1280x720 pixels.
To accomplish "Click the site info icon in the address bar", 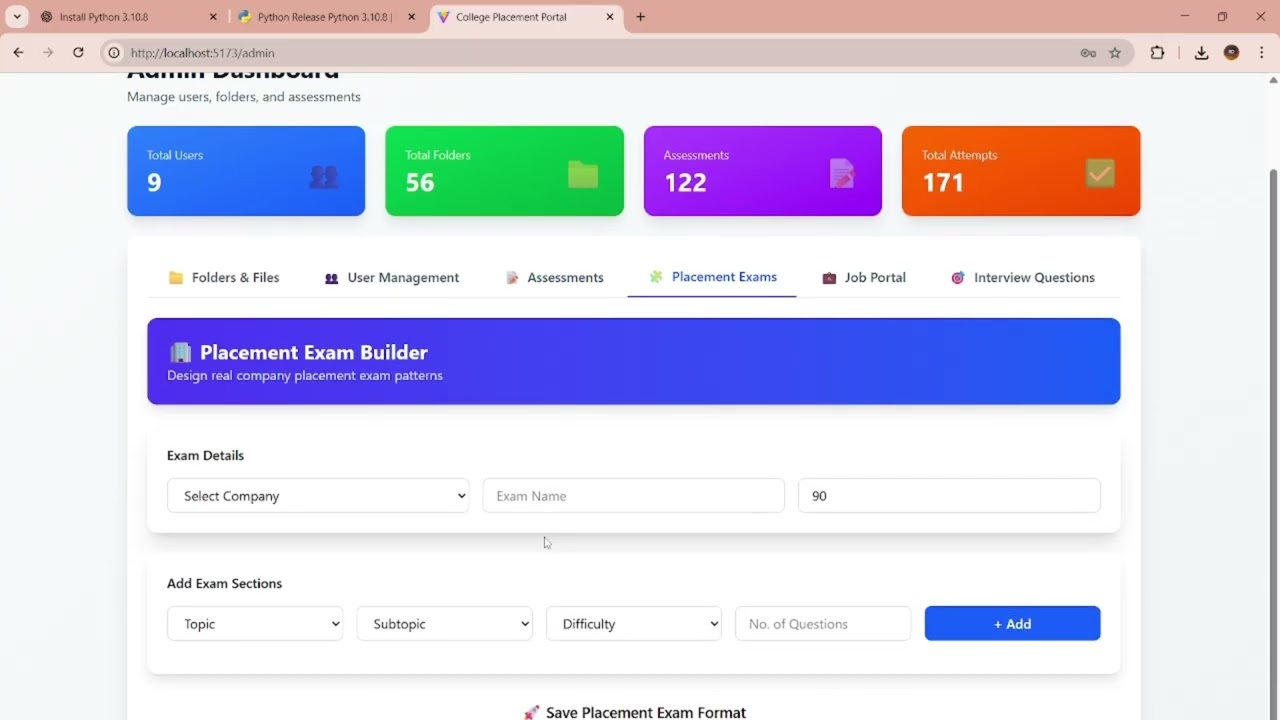I will 114,53.
